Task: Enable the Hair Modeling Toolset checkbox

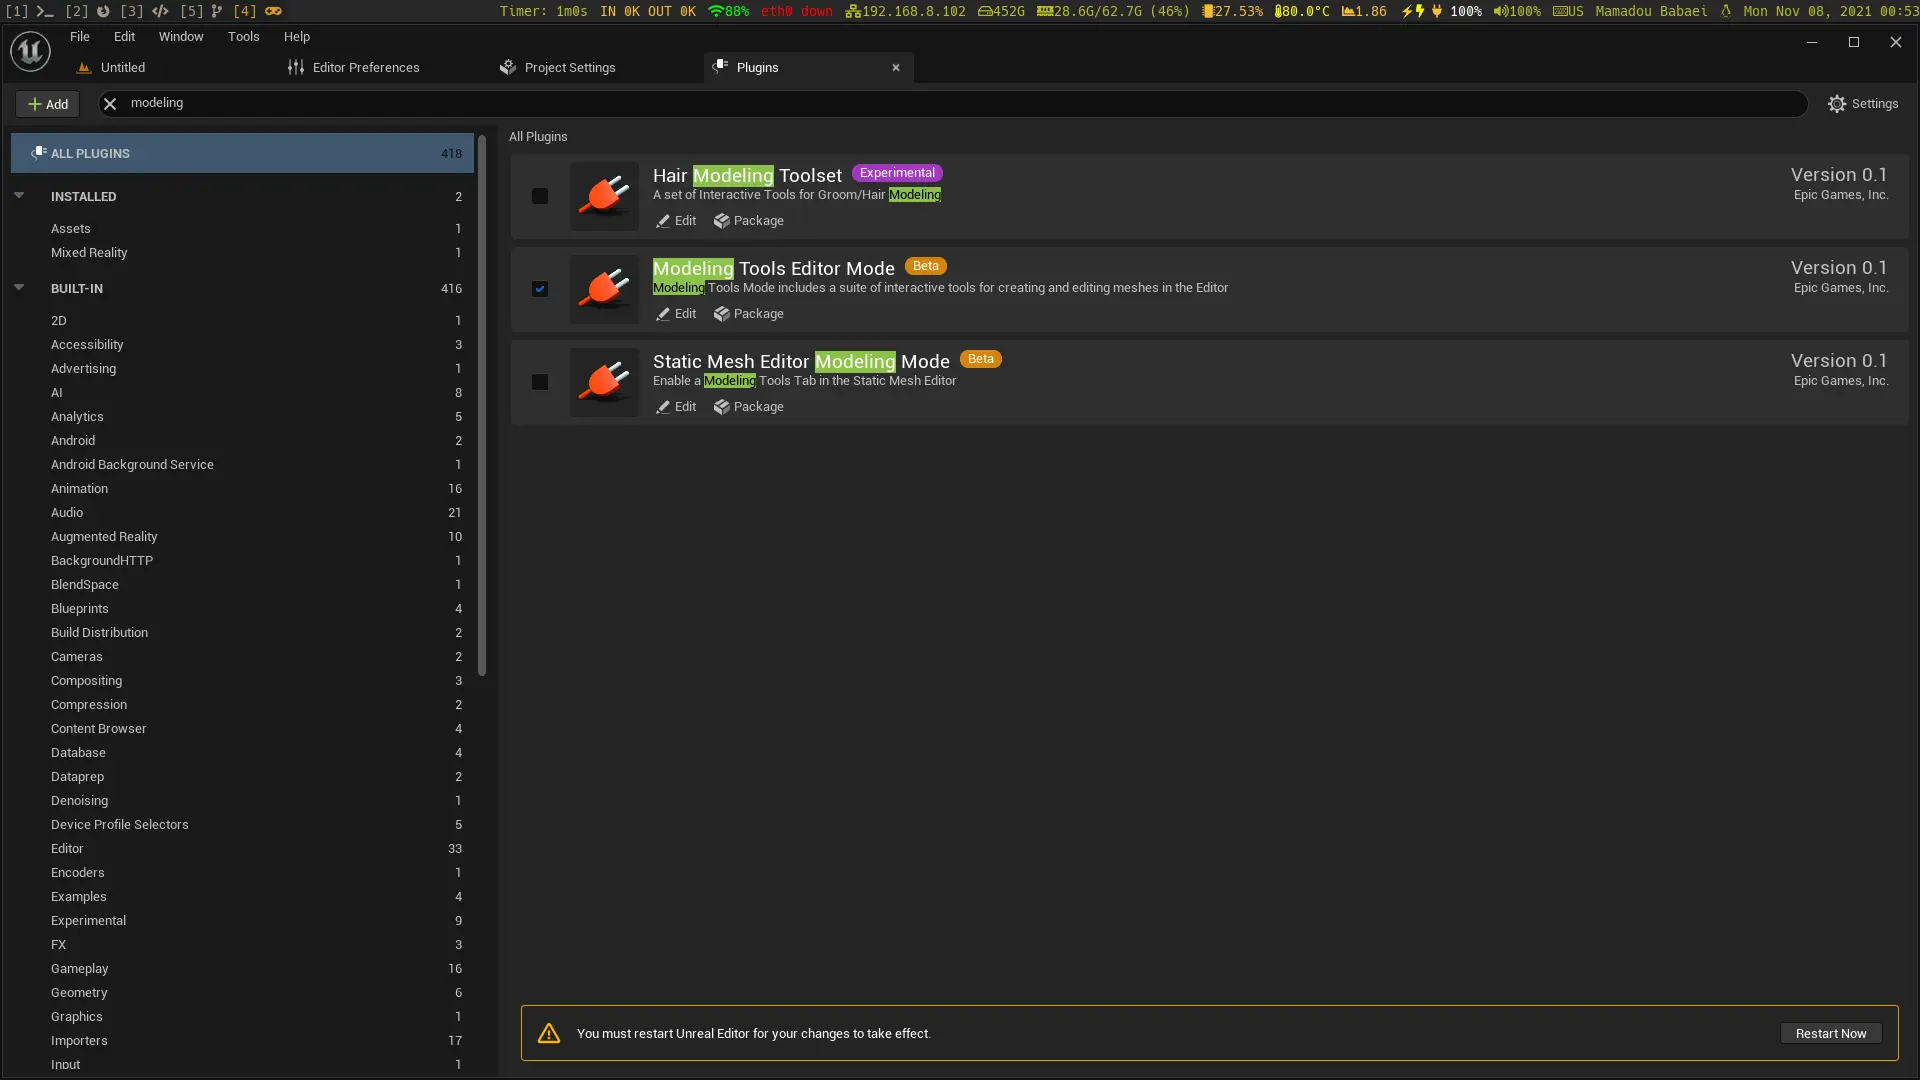Action: (x=540, y=196)
